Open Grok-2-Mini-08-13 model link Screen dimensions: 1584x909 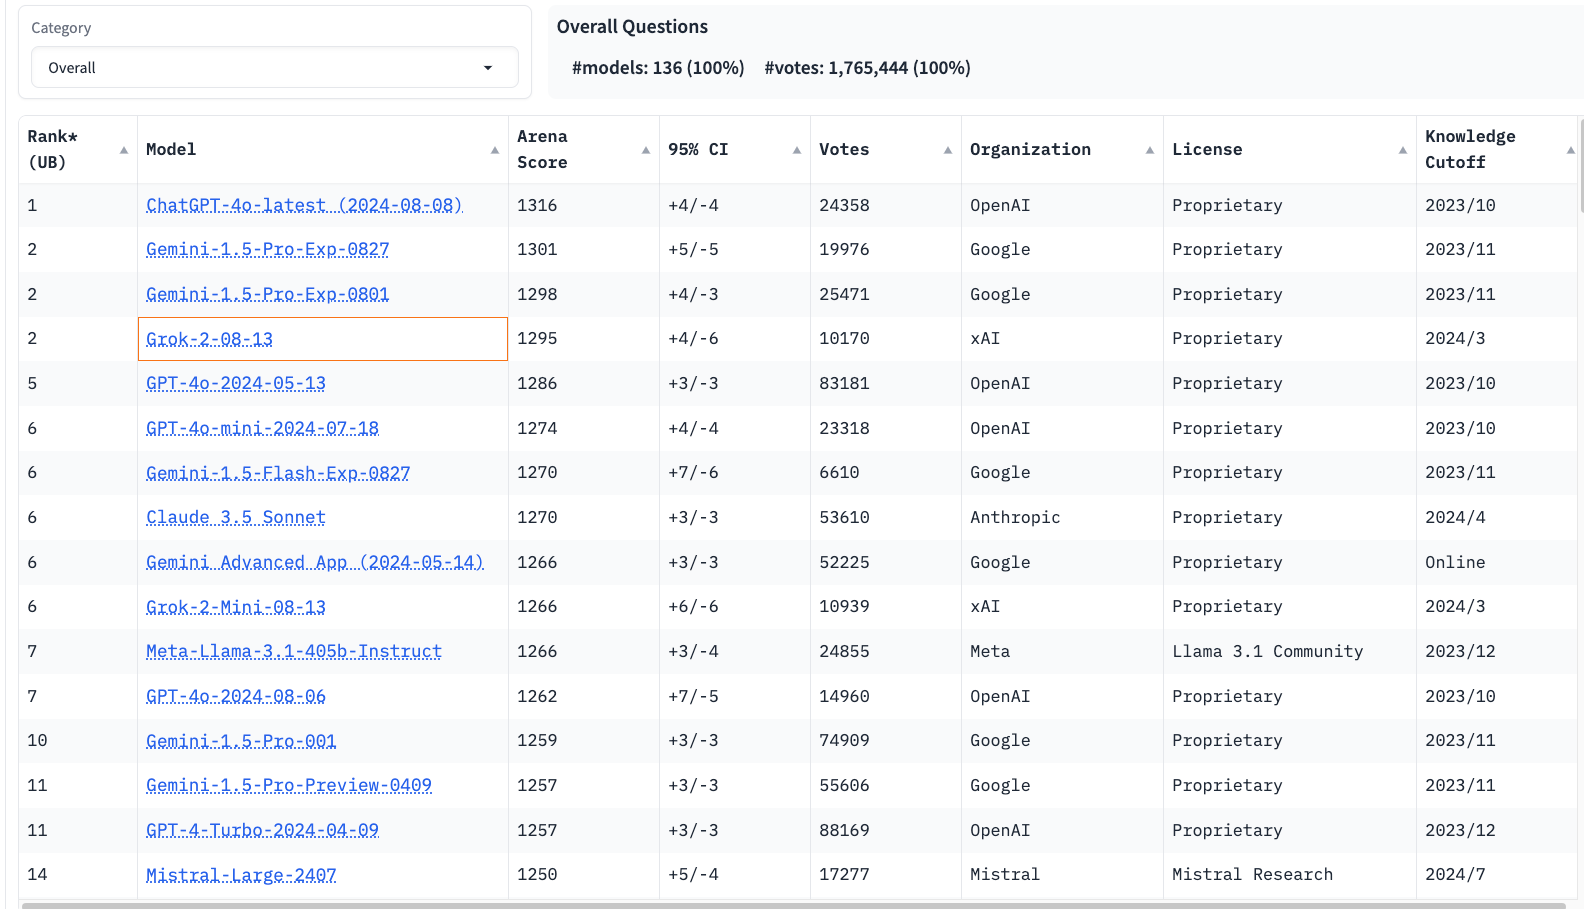pyautogui.click(x=236, y=607)
